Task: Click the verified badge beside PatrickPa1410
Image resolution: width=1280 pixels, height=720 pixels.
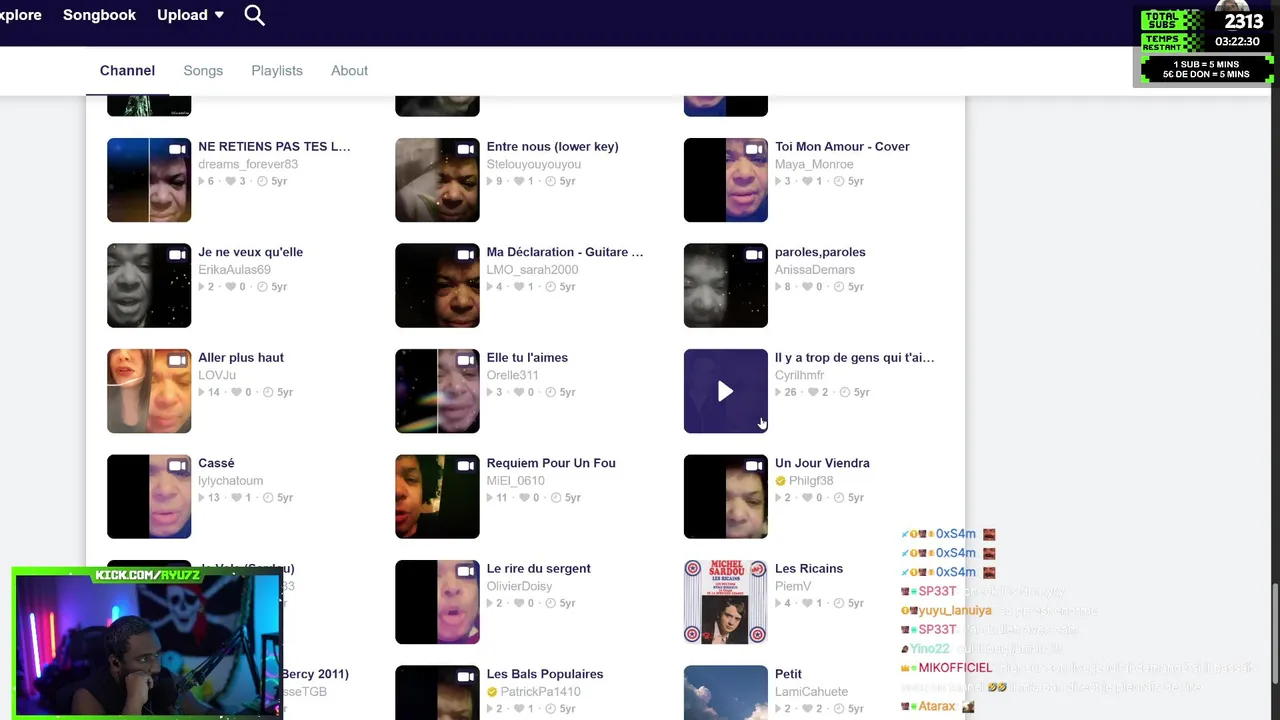Action: pos(492,692)
